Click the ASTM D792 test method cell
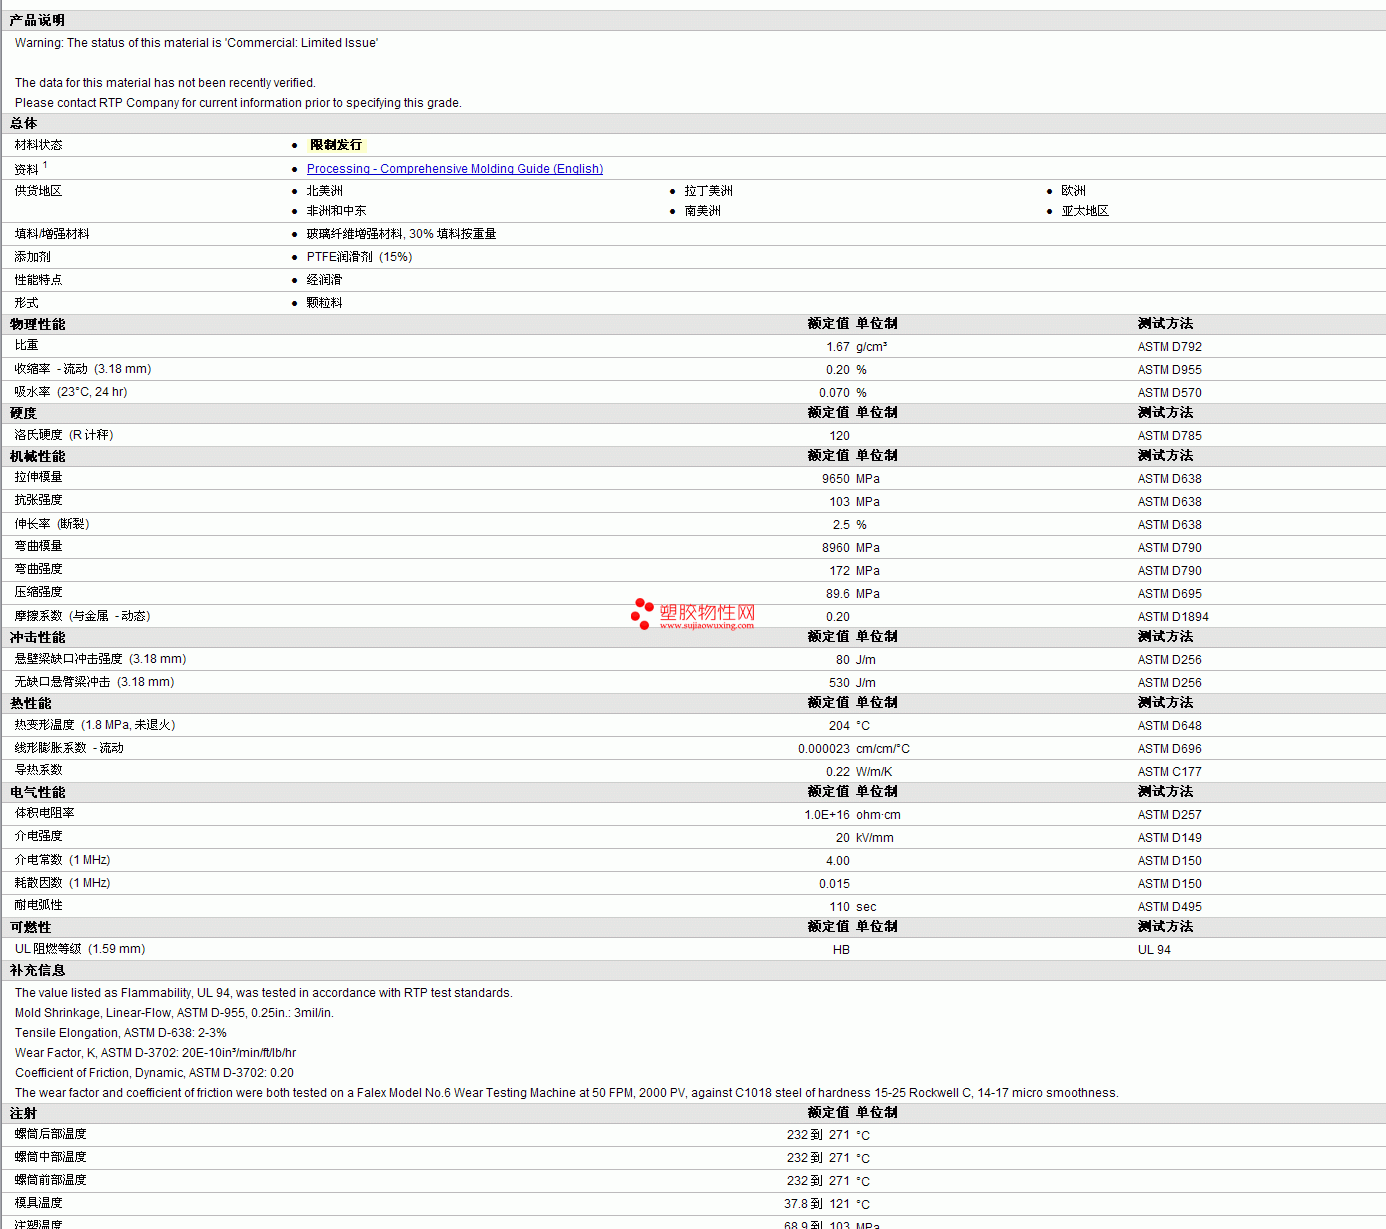 [1170, 347]
